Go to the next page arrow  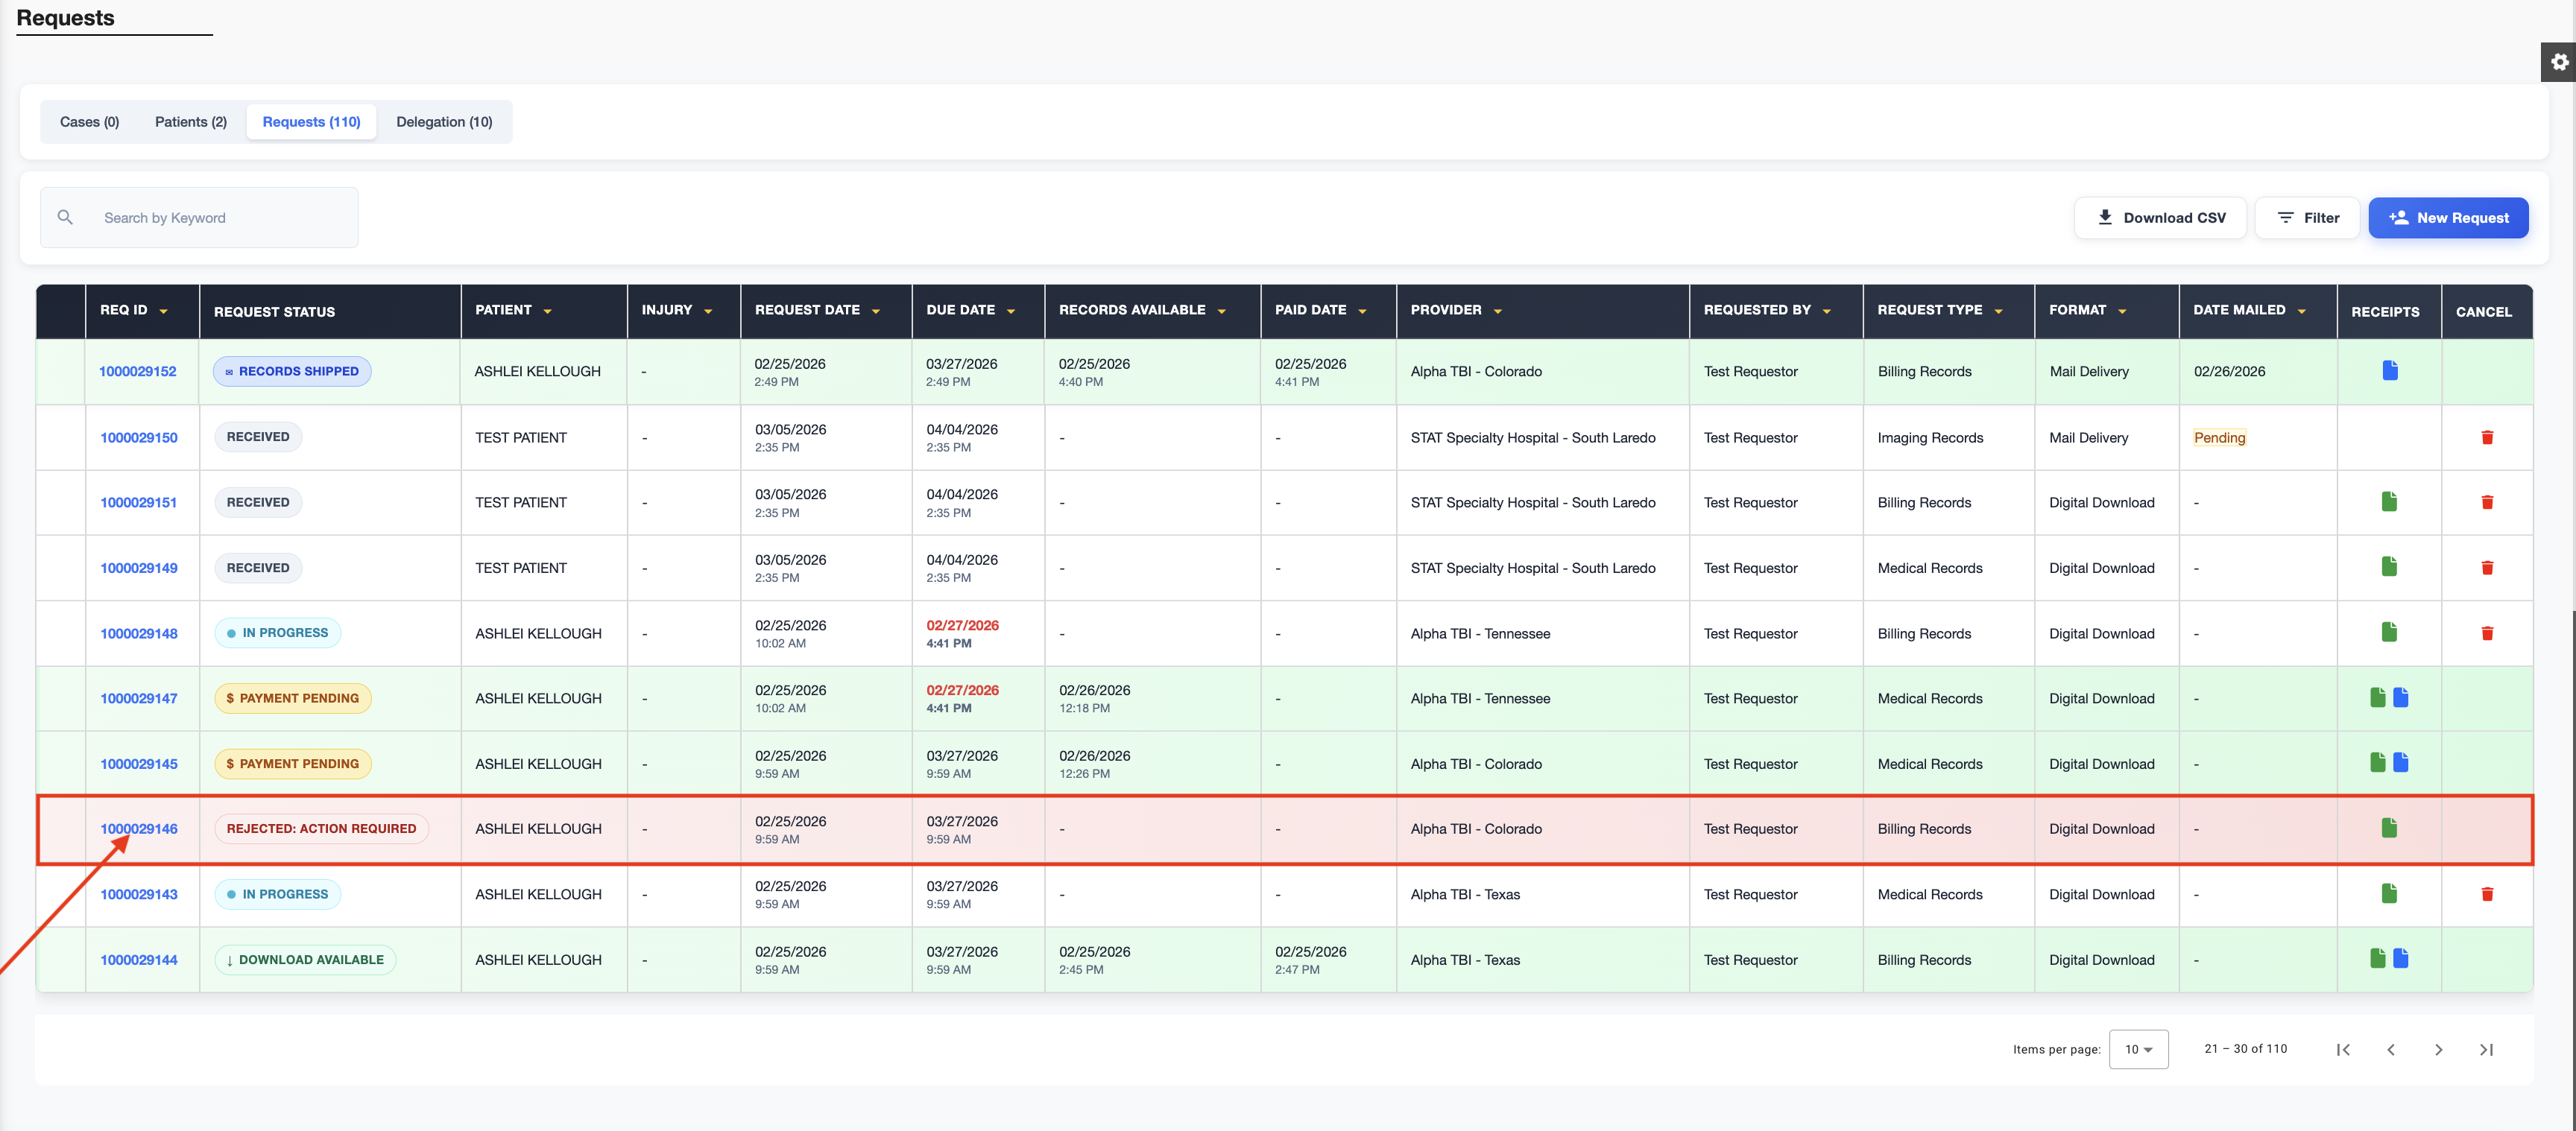click(x=2438, y=1049)
